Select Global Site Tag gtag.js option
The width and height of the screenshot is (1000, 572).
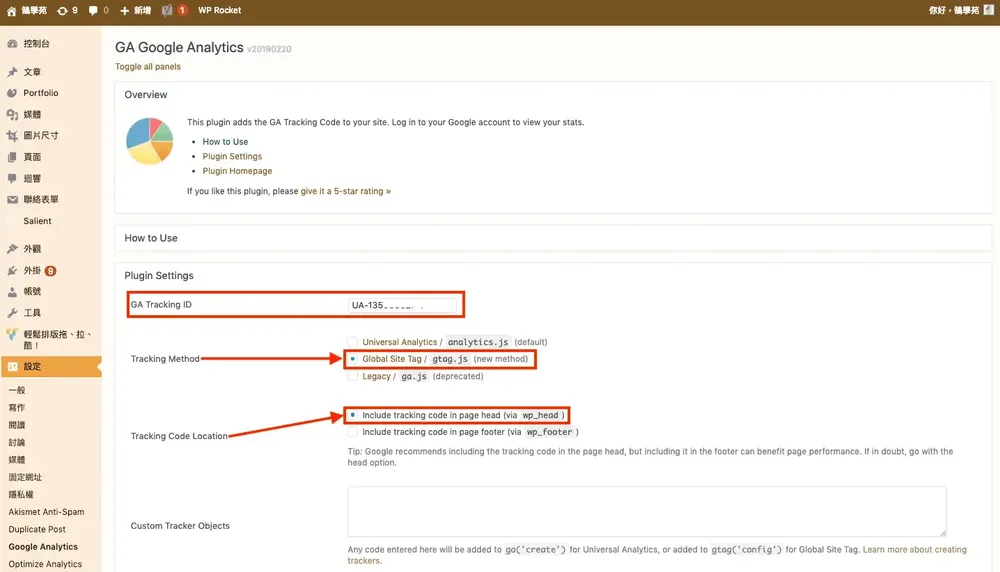pyautogui.click(x=353, y=359)
